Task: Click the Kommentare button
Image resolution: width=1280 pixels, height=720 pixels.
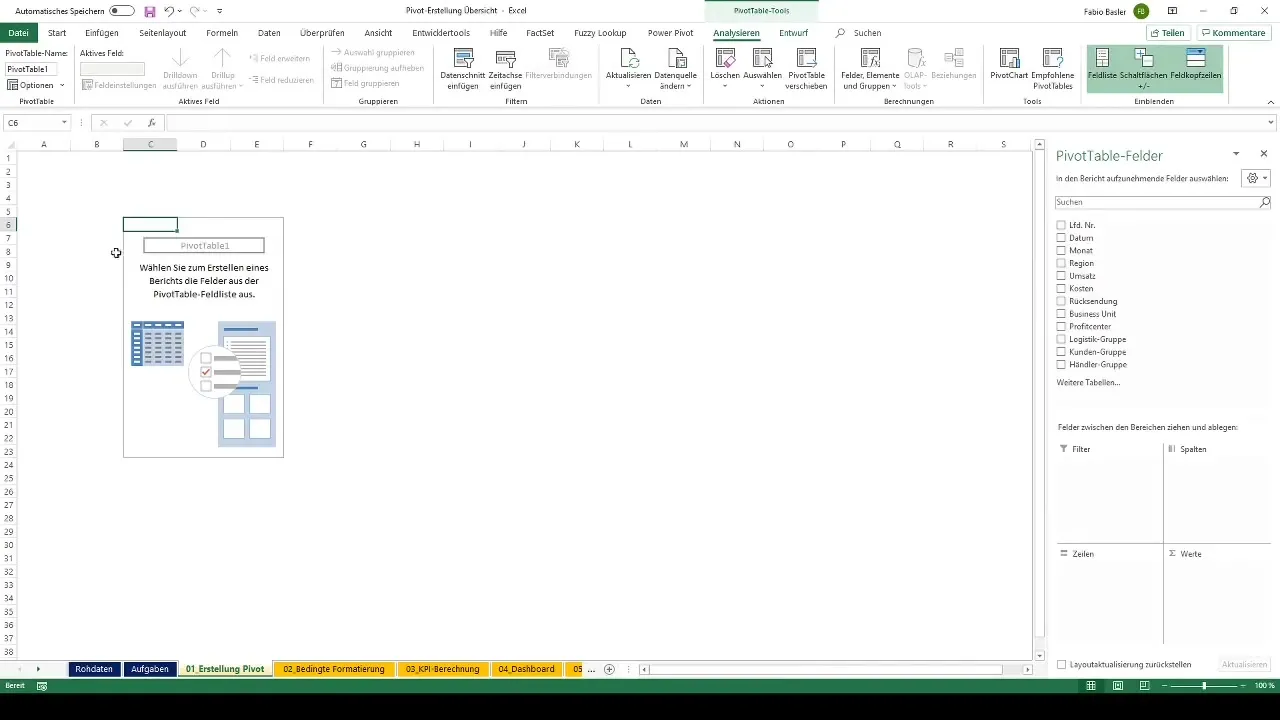Action: (1234, 33)
